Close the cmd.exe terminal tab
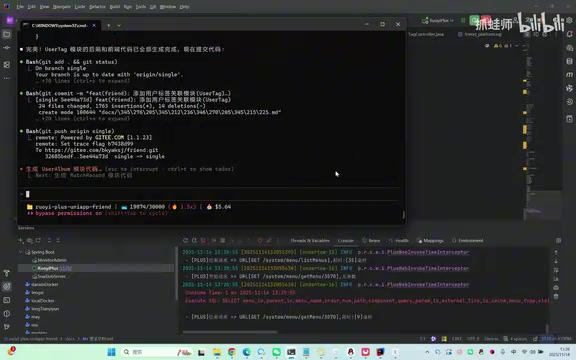This screenshot has height=360, width=576. coord(94,25)
